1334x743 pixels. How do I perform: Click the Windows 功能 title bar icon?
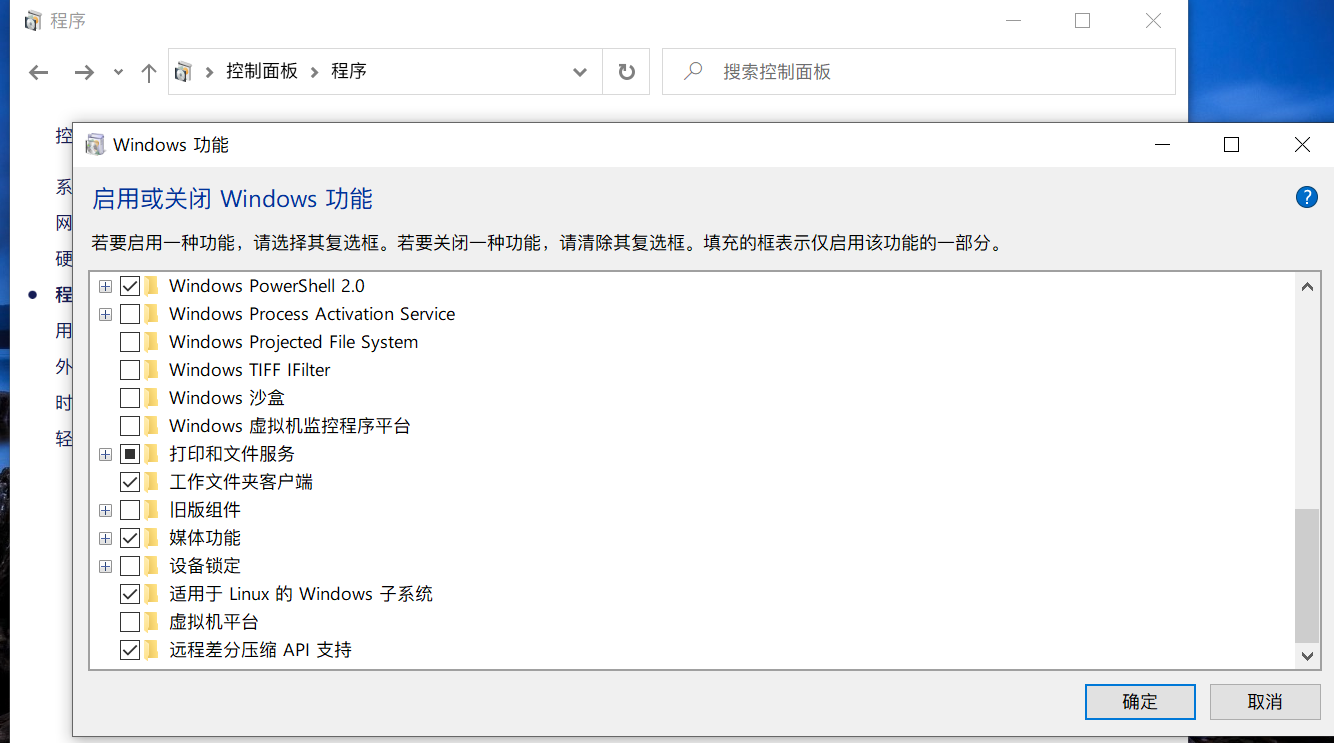click(x=95, y=145)
